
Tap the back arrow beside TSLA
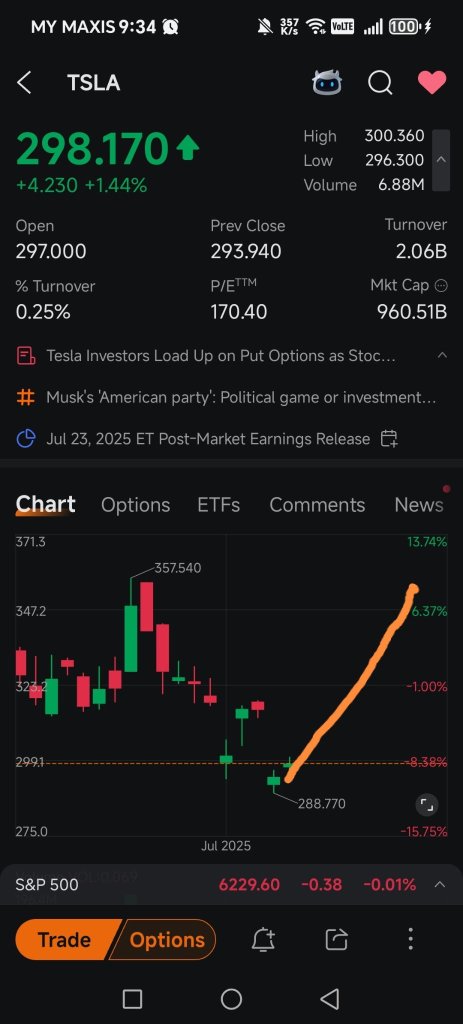coord(24,83)
